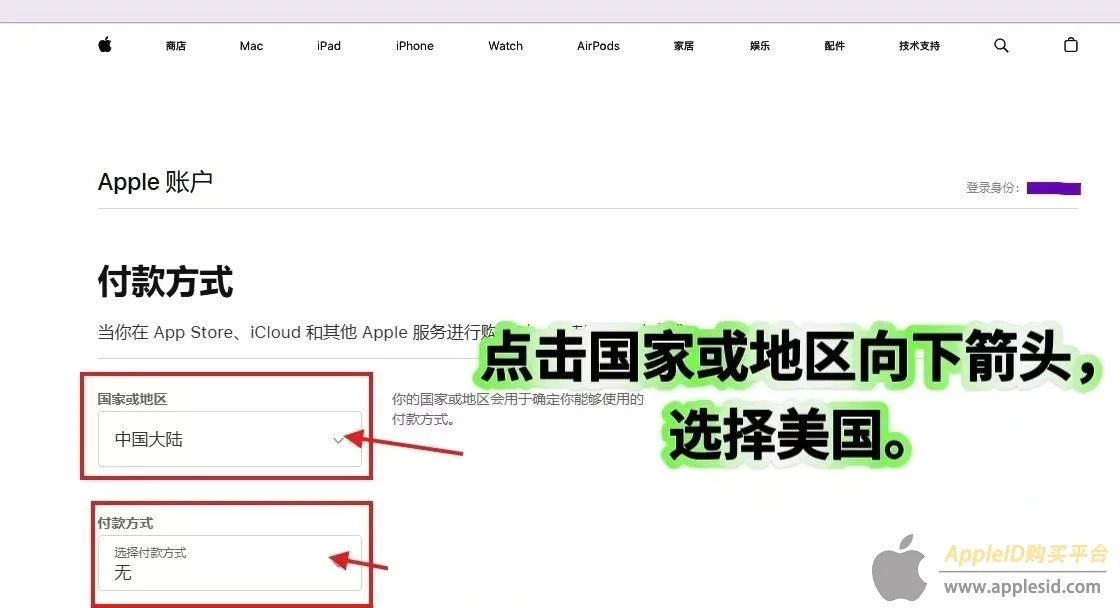Go to the 配件 section
The width and height of the screenshot is (1120, 608).
tap(835, 46)
